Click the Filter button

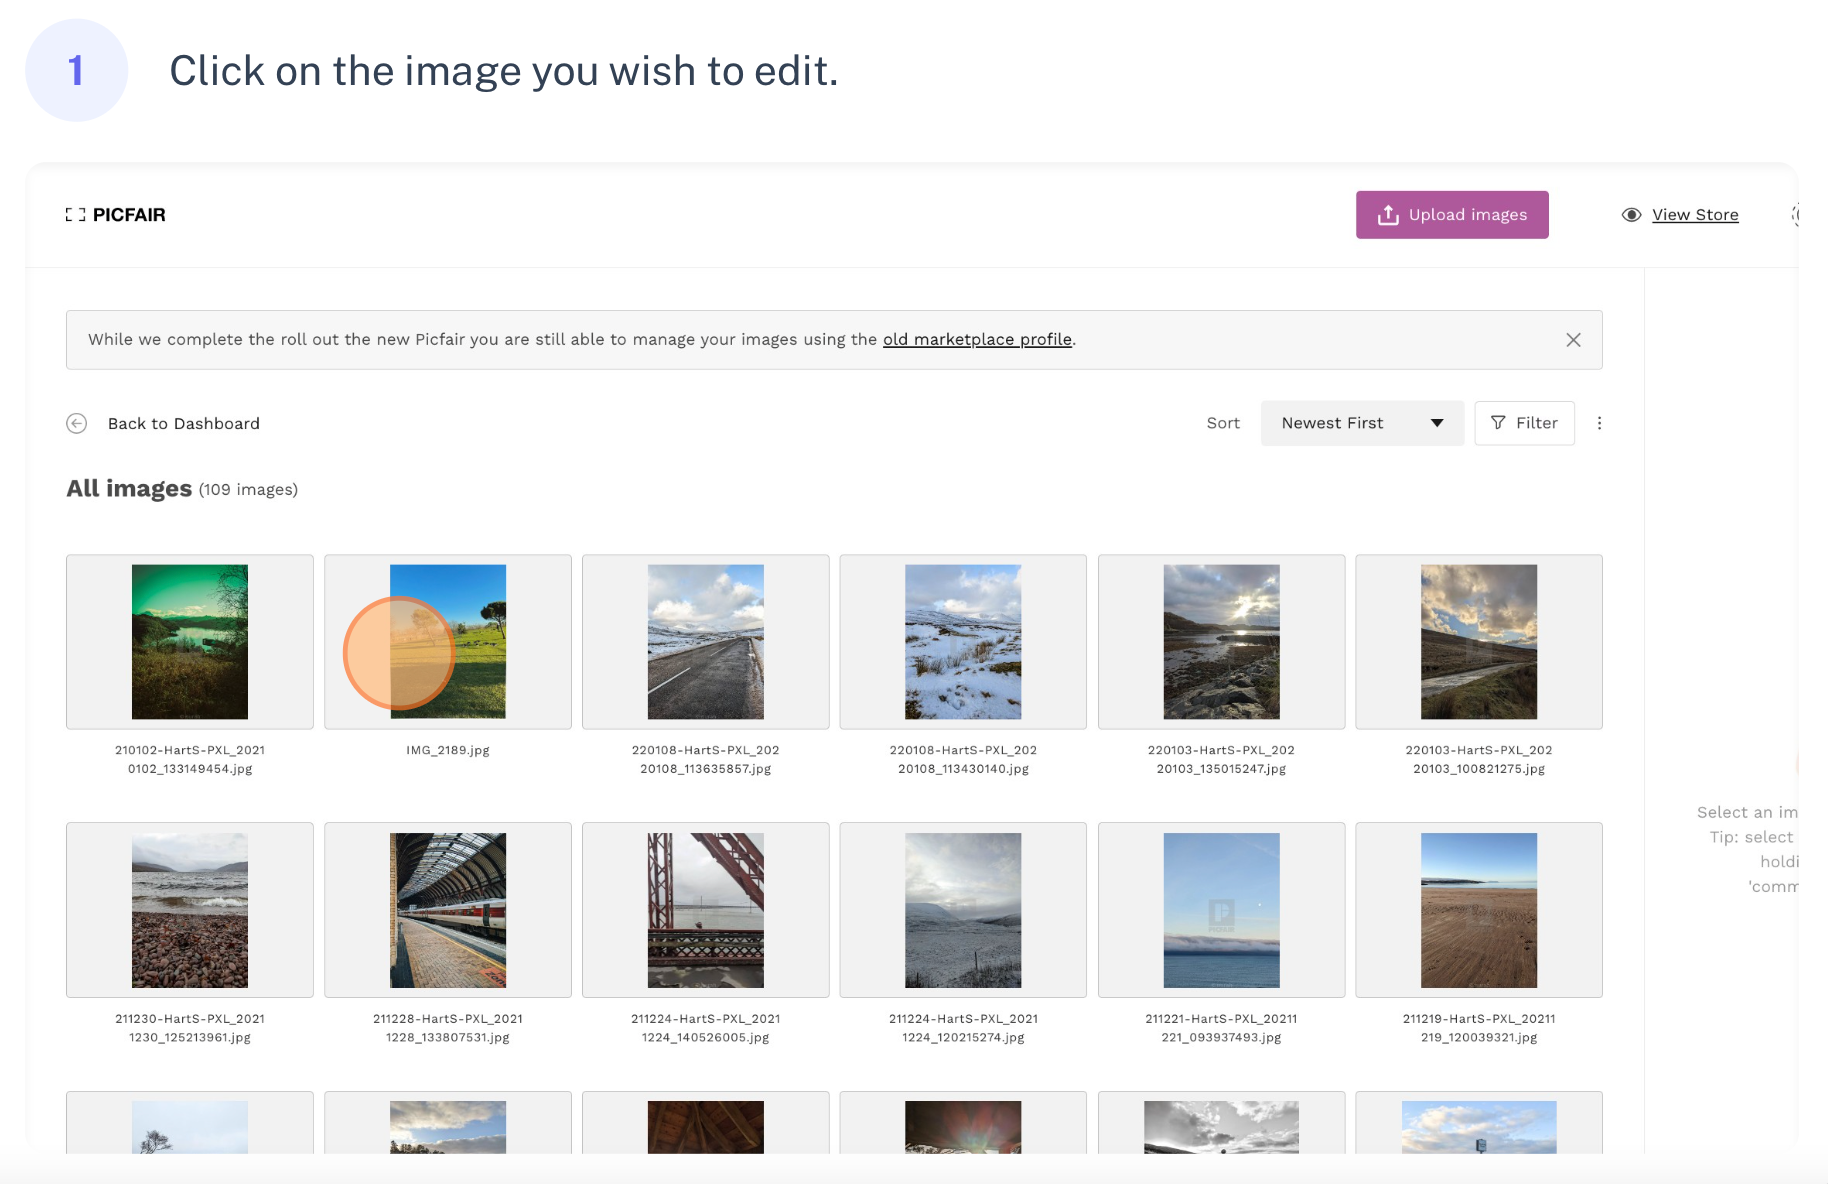(x=1523, y=423)
